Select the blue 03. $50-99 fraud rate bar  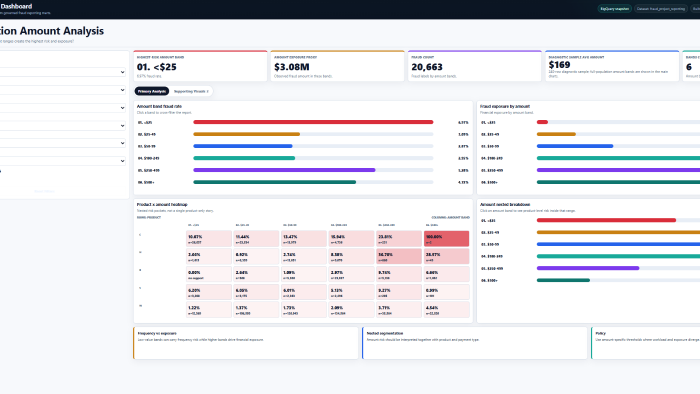click(x=243, y=146)
